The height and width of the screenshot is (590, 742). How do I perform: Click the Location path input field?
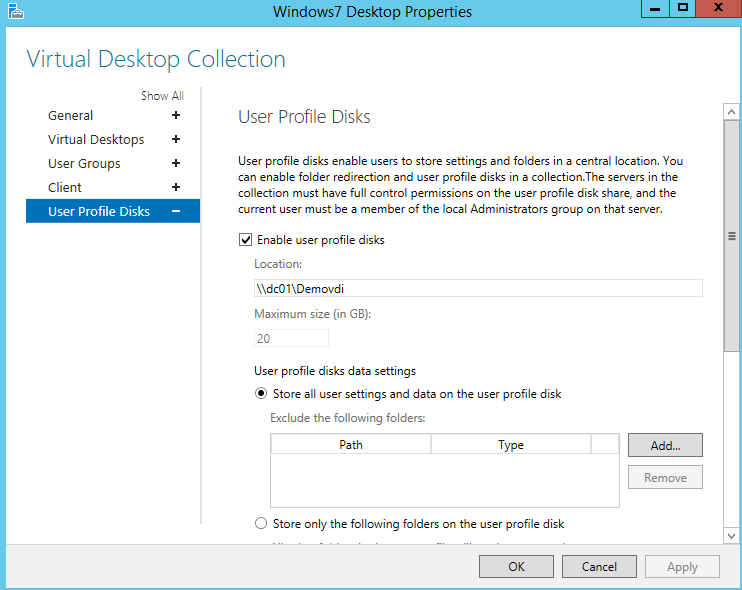tap(478, 288)
